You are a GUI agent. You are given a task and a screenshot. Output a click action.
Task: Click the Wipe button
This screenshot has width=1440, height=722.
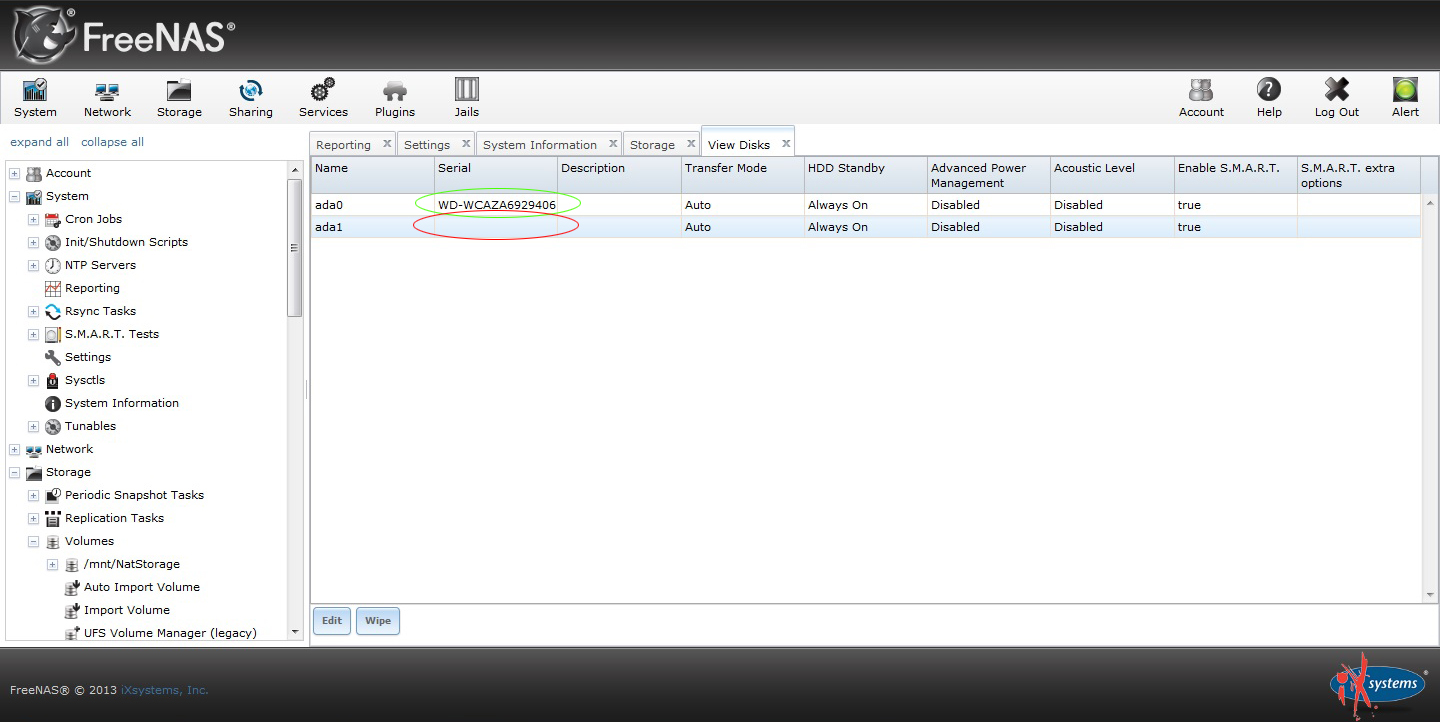[x=378, y=621]
